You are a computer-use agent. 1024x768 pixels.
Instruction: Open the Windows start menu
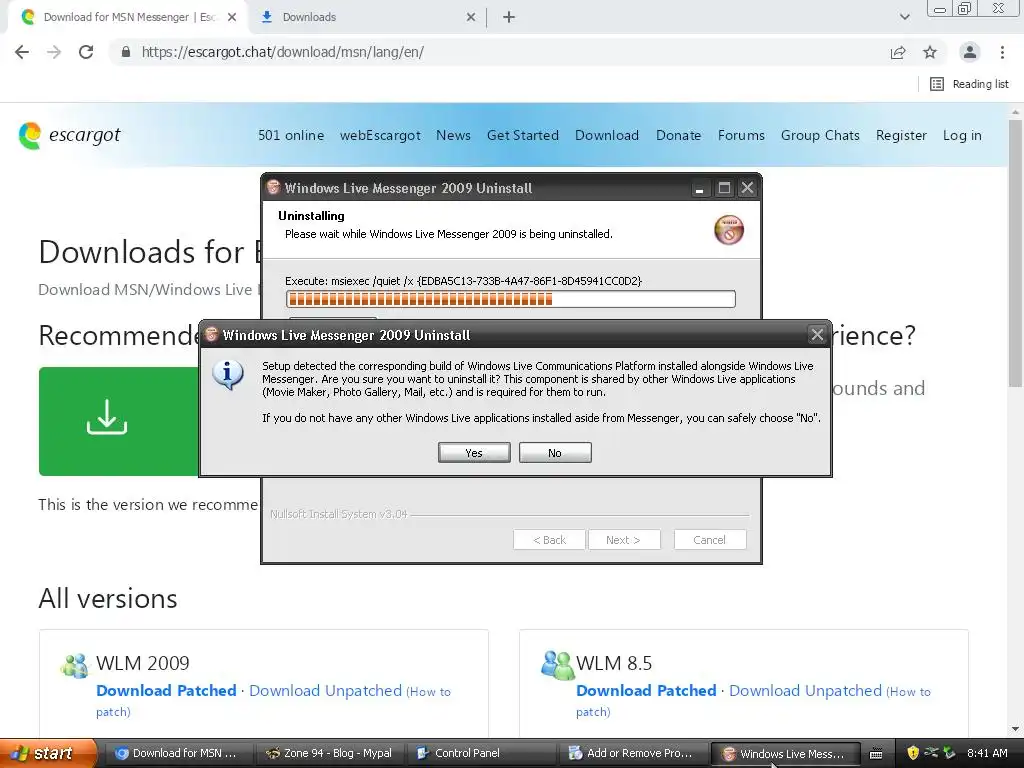pyautogui.click(x=47, y=753)
